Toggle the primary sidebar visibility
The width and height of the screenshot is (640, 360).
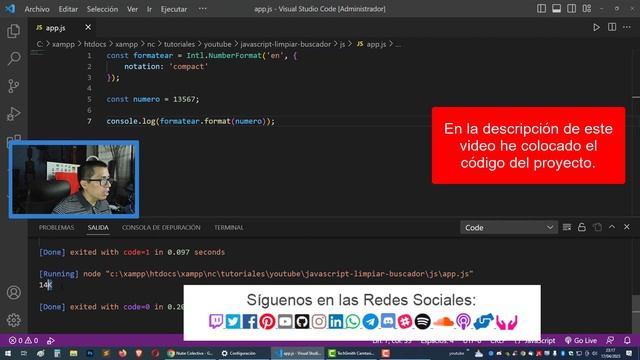point(542,9)
